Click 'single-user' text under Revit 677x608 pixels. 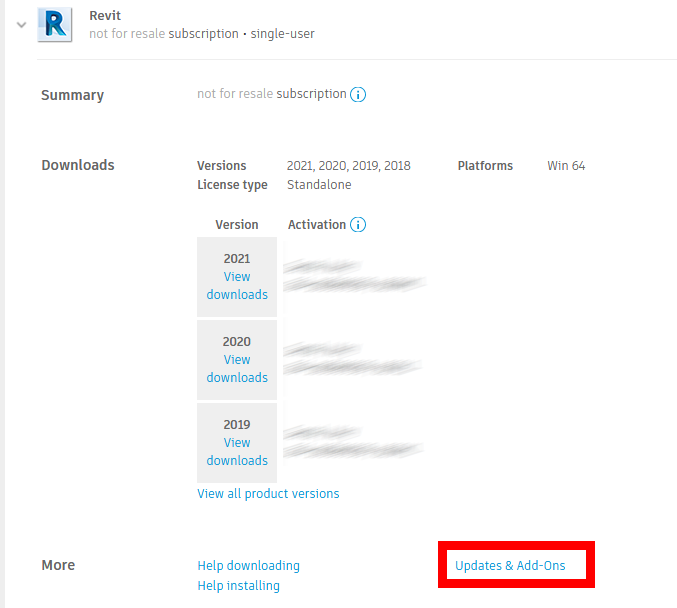(x=282, y=34)
